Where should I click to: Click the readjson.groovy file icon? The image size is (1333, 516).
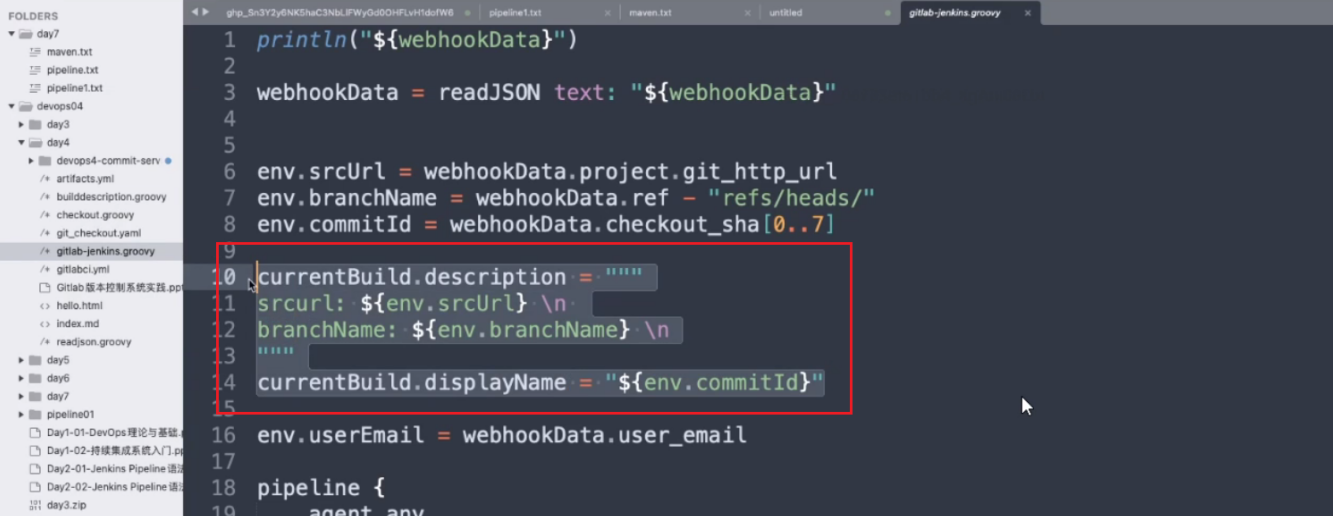(x=45, y=342)
